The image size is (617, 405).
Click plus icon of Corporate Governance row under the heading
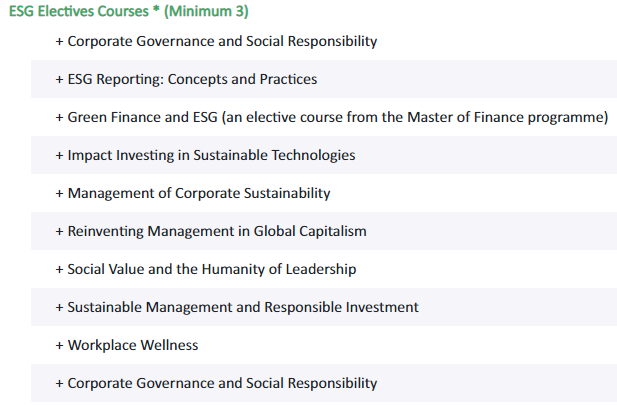click(59, 41)
